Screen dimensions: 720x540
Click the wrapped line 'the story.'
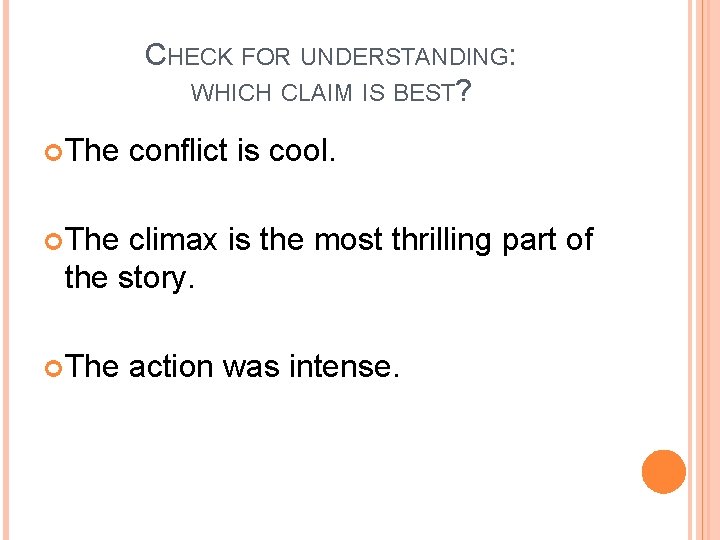129,278
